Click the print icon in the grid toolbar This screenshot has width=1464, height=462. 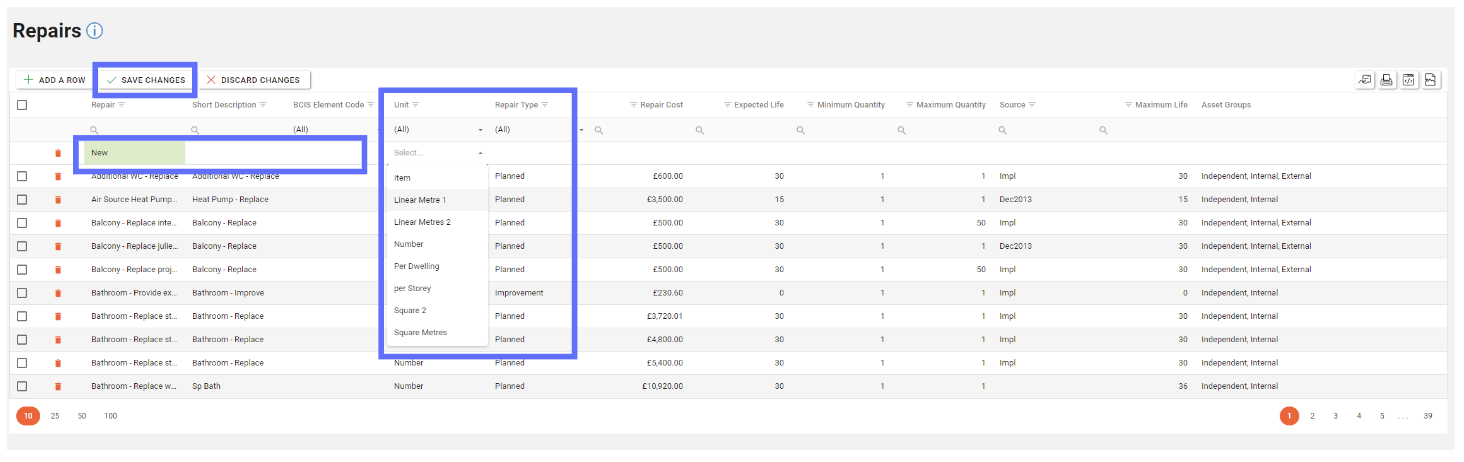pos(1387,80)
